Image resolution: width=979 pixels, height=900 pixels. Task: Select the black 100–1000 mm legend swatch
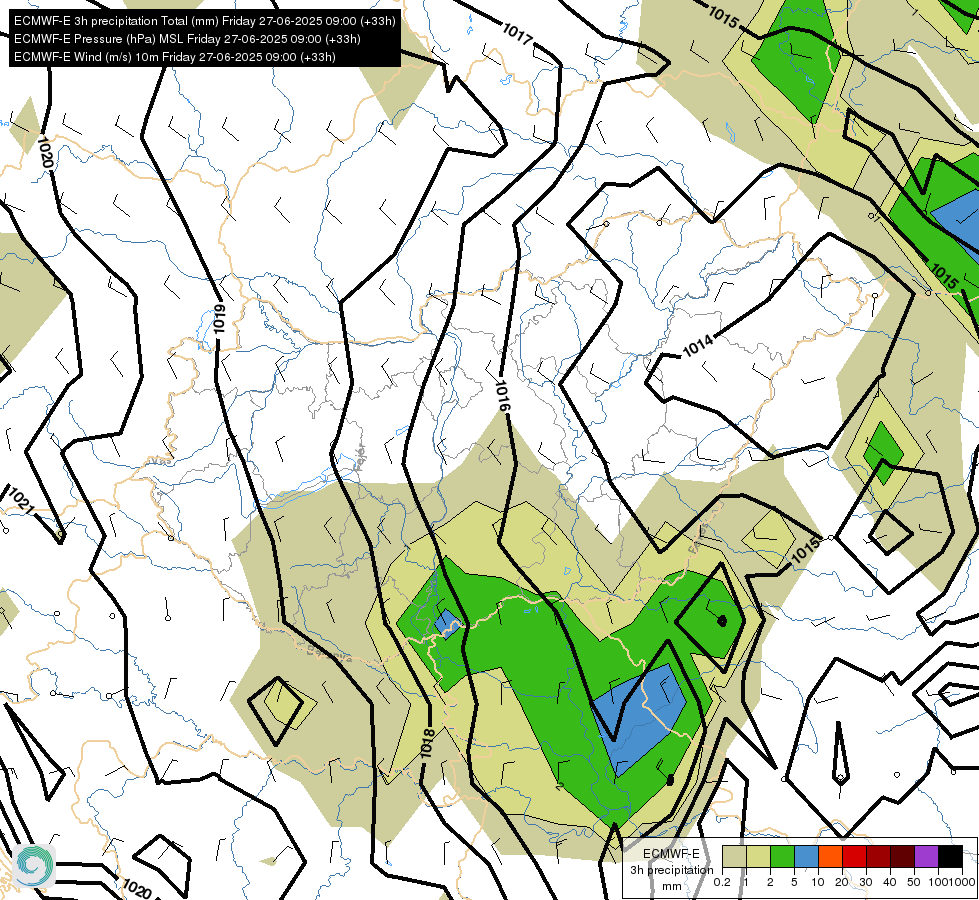(x=950, y=856)
